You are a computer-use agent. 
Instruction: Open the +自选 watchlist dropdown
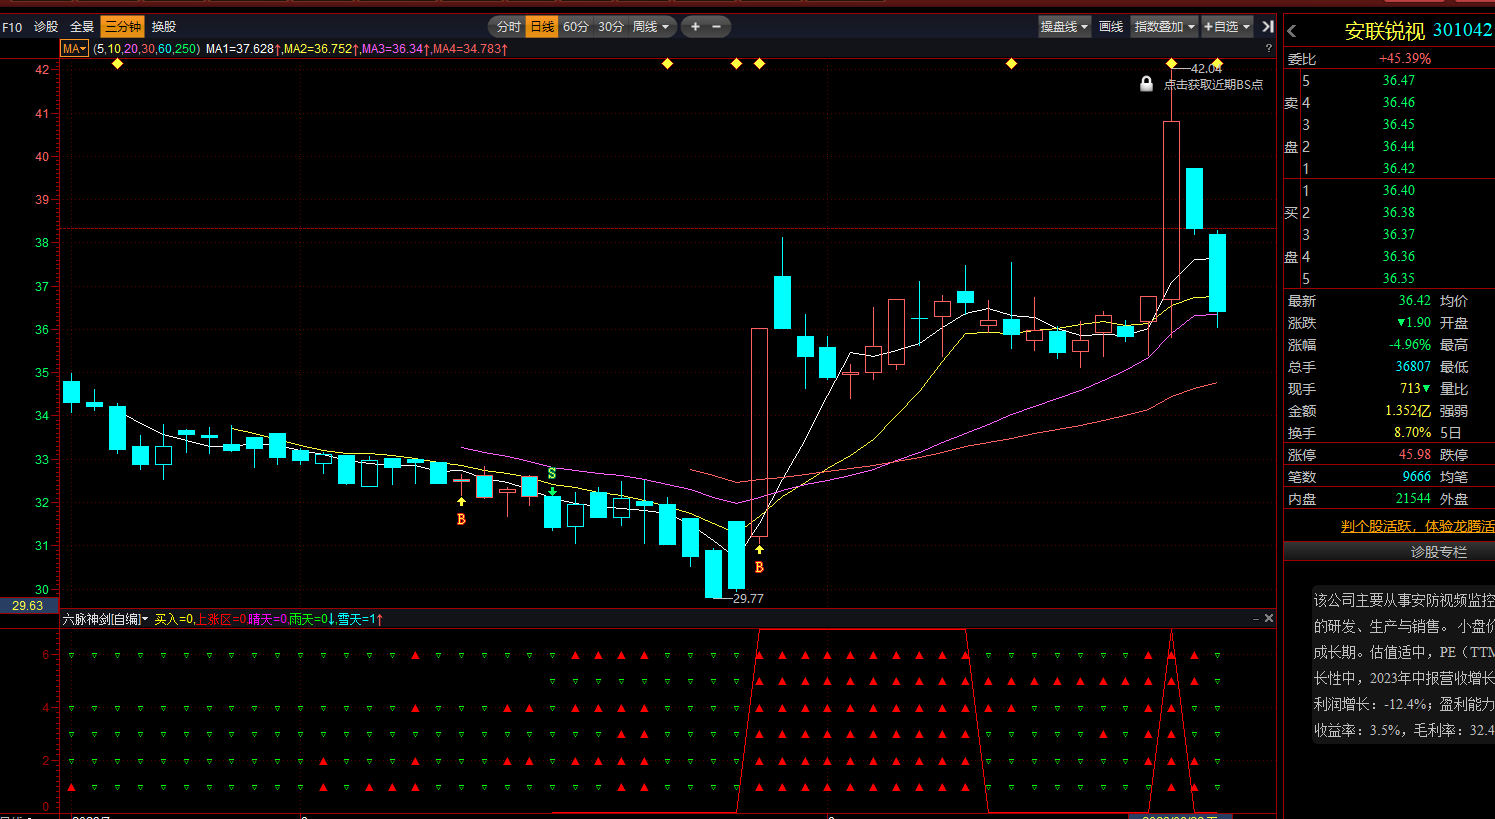1227,27
